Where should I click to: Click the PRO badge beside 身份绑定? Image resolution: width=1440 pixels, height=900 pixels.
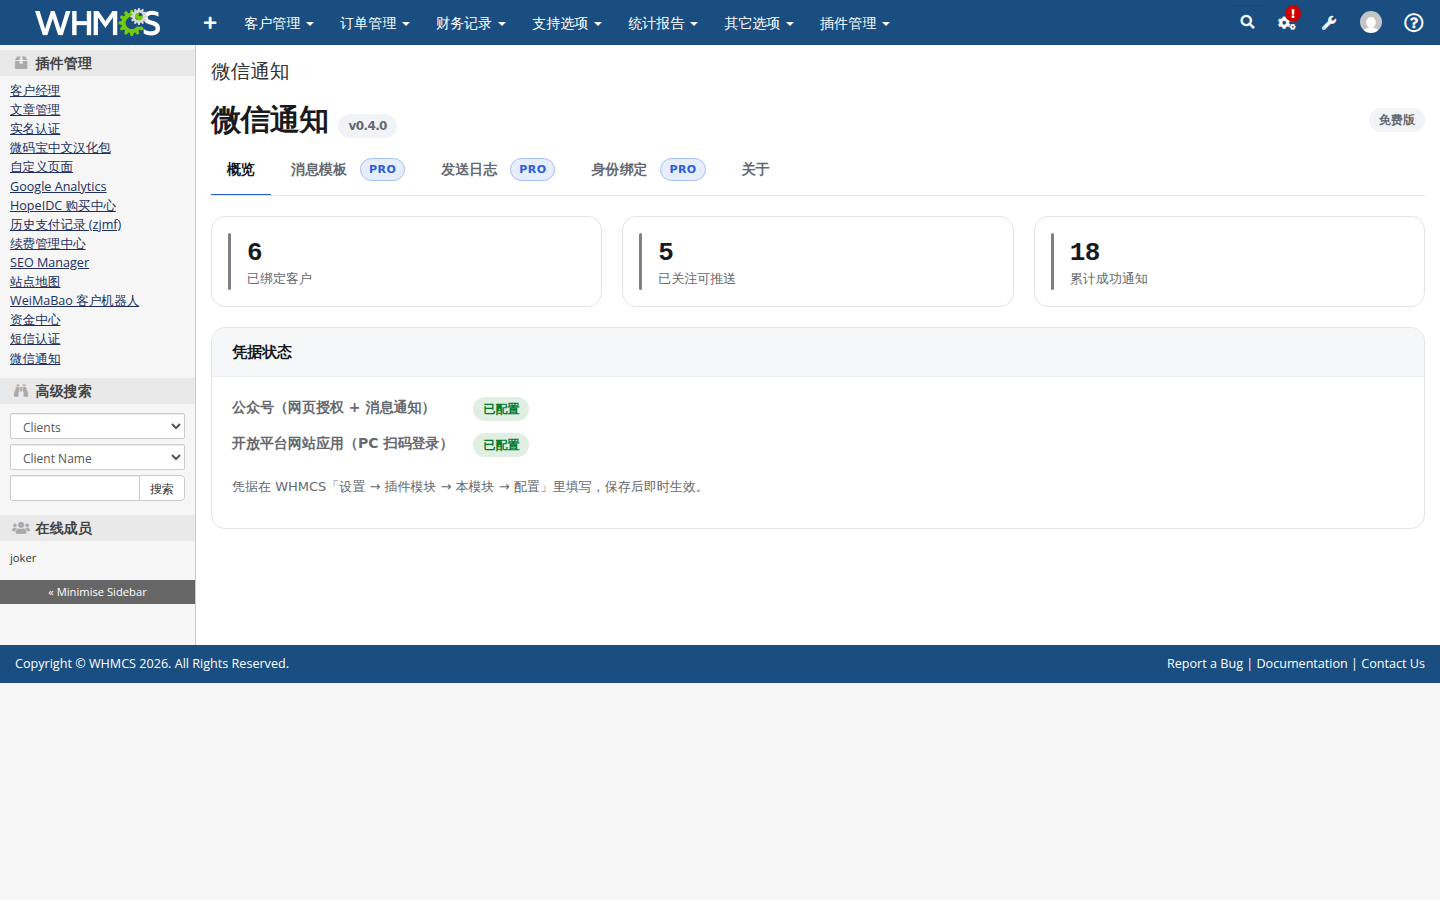683,170
